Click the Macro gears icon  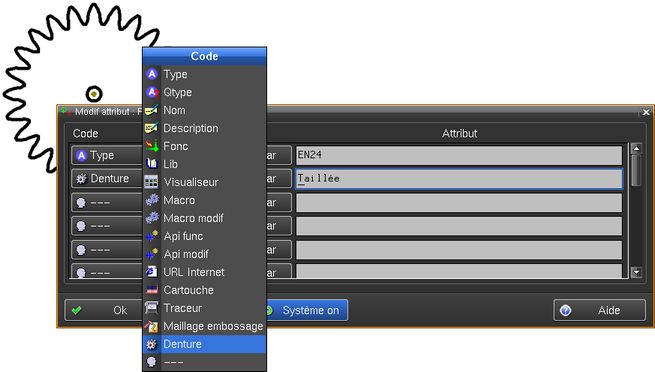[x=152, y=200]
